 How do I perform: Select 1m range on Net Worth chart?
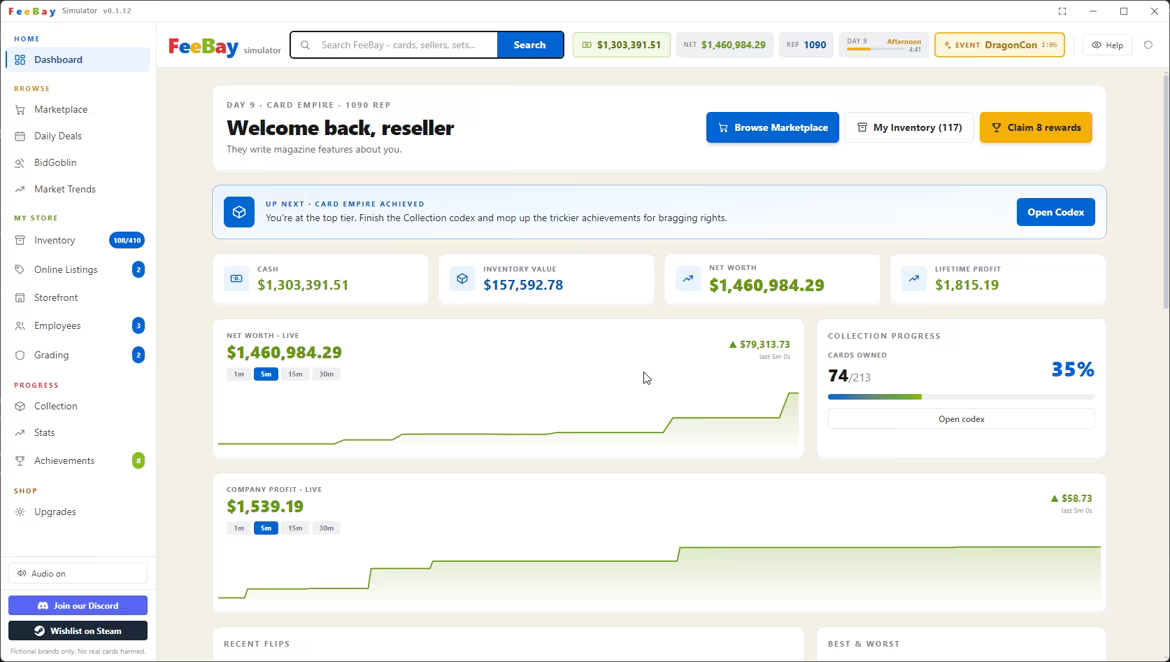click(x=239, y=374)
